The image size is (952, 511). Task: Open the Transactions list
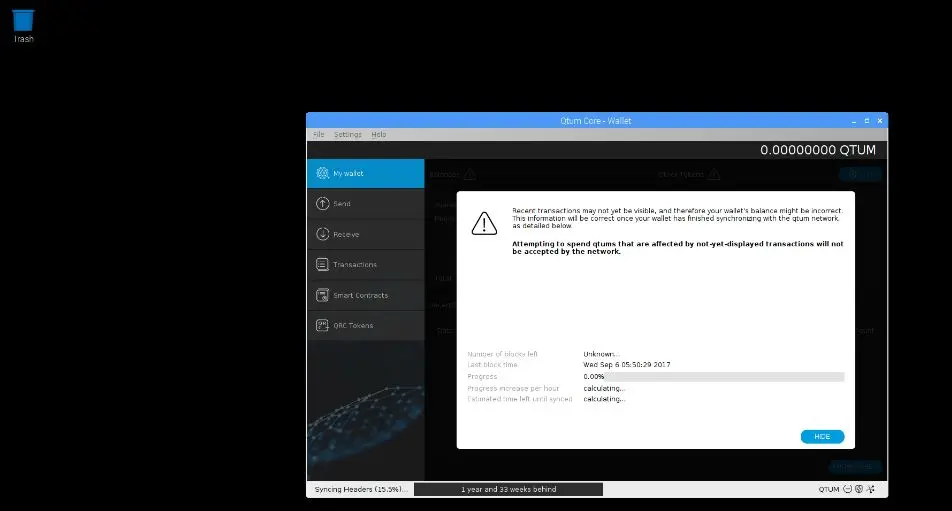[x=366, y=265]
